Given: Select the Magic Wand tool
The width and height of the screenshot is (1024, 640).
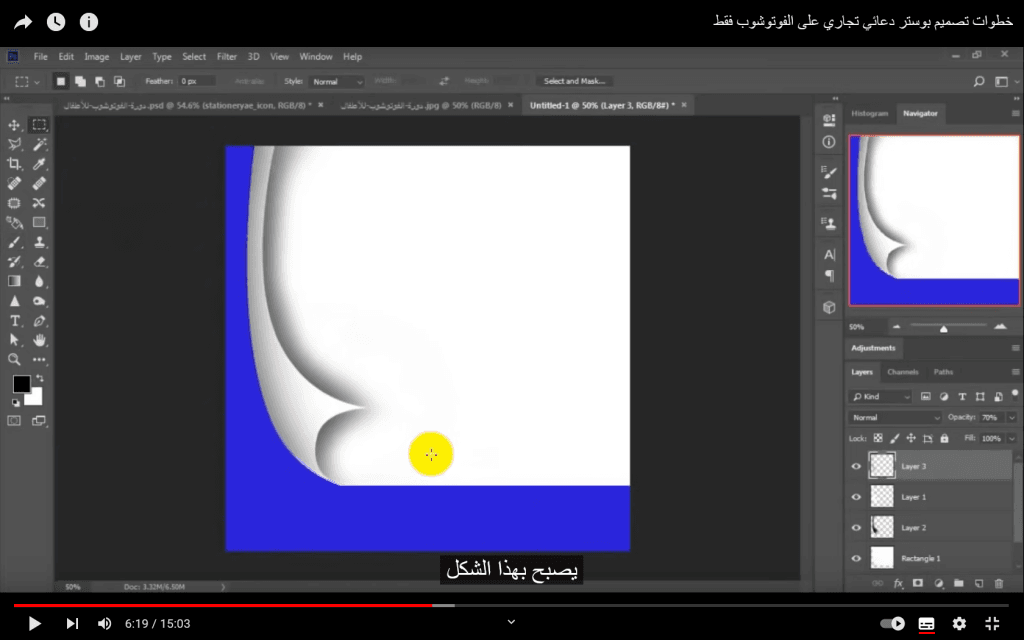Looking at the screenshot, I should point(39,144).
